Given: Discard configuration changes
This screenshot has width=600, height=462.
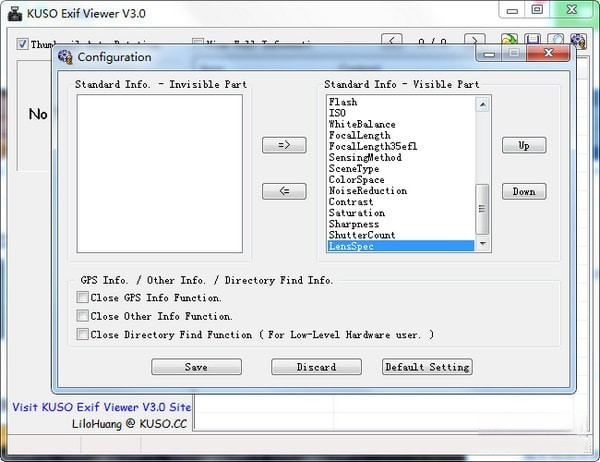Looking at the screenshot, I should [x=316, y=367].
